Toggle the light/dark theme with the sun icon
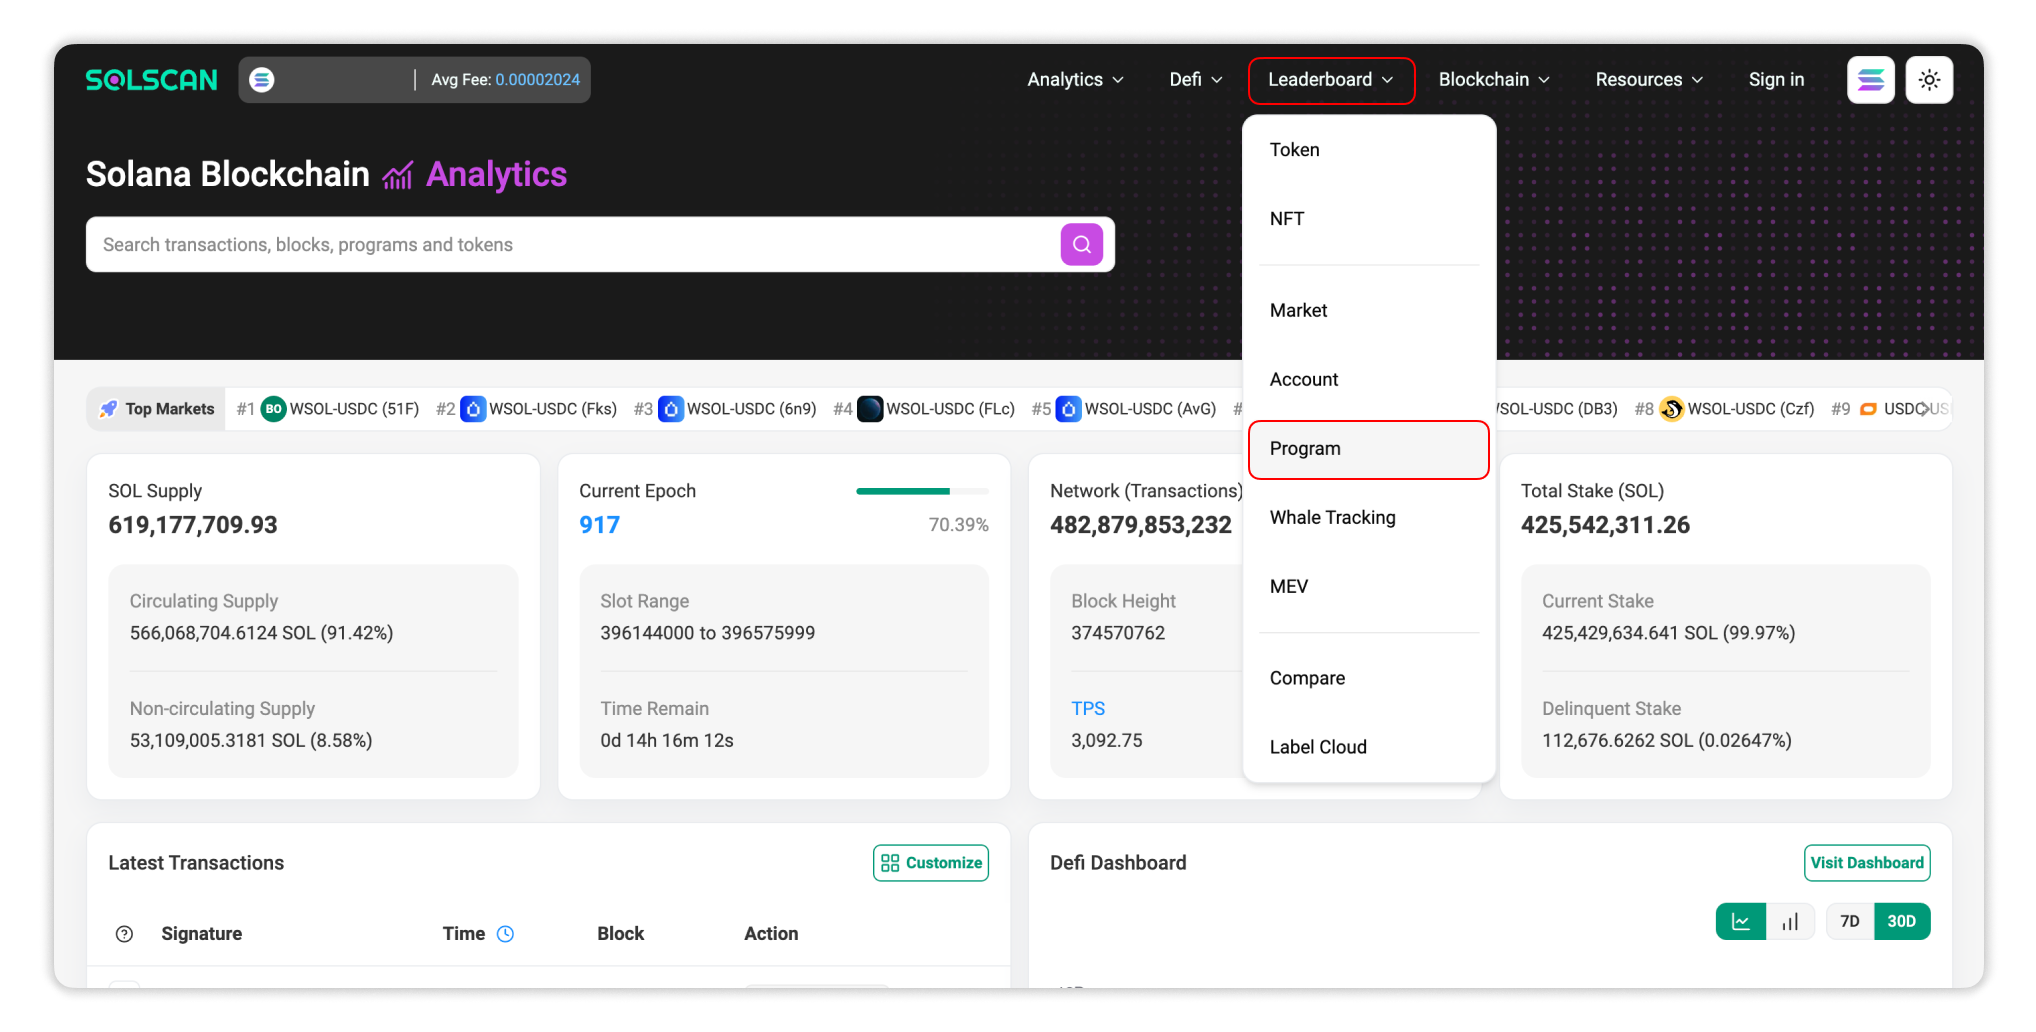This screenshot has width=2036, height=1032. [x=1929, y=79]
